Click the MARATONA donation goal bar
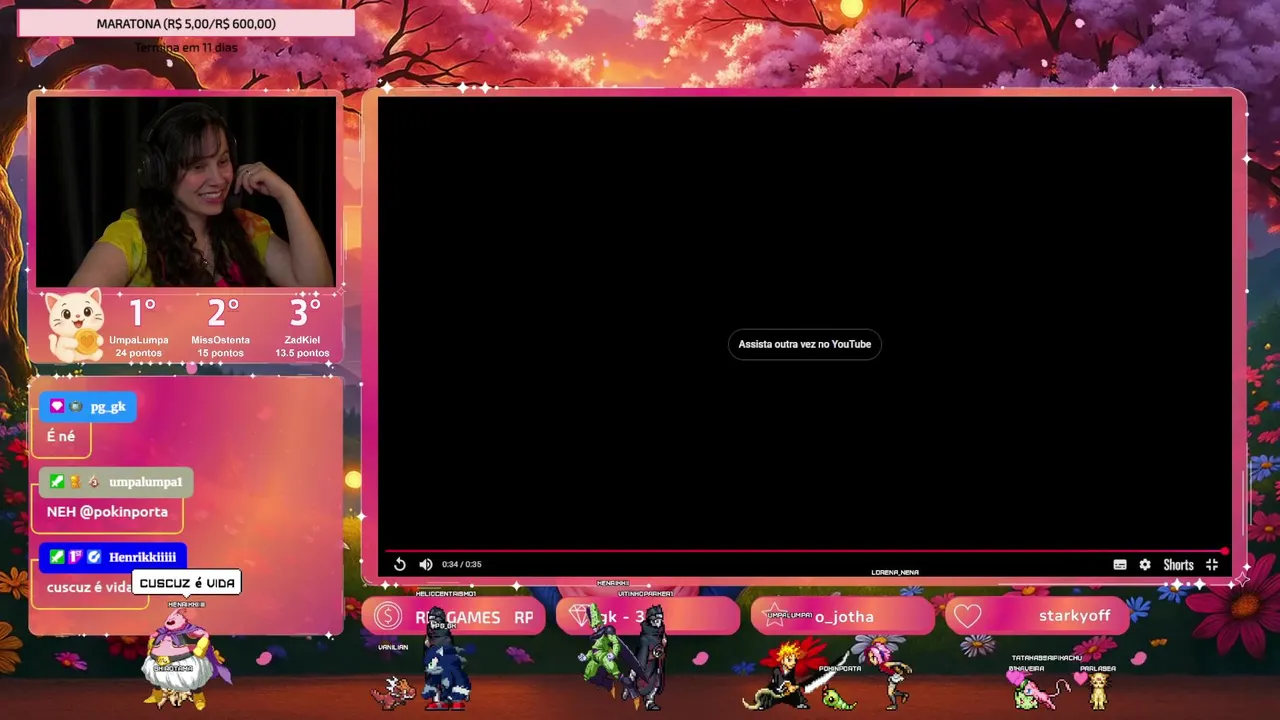The image size is (1280, 720). click(x=186, y=23)
